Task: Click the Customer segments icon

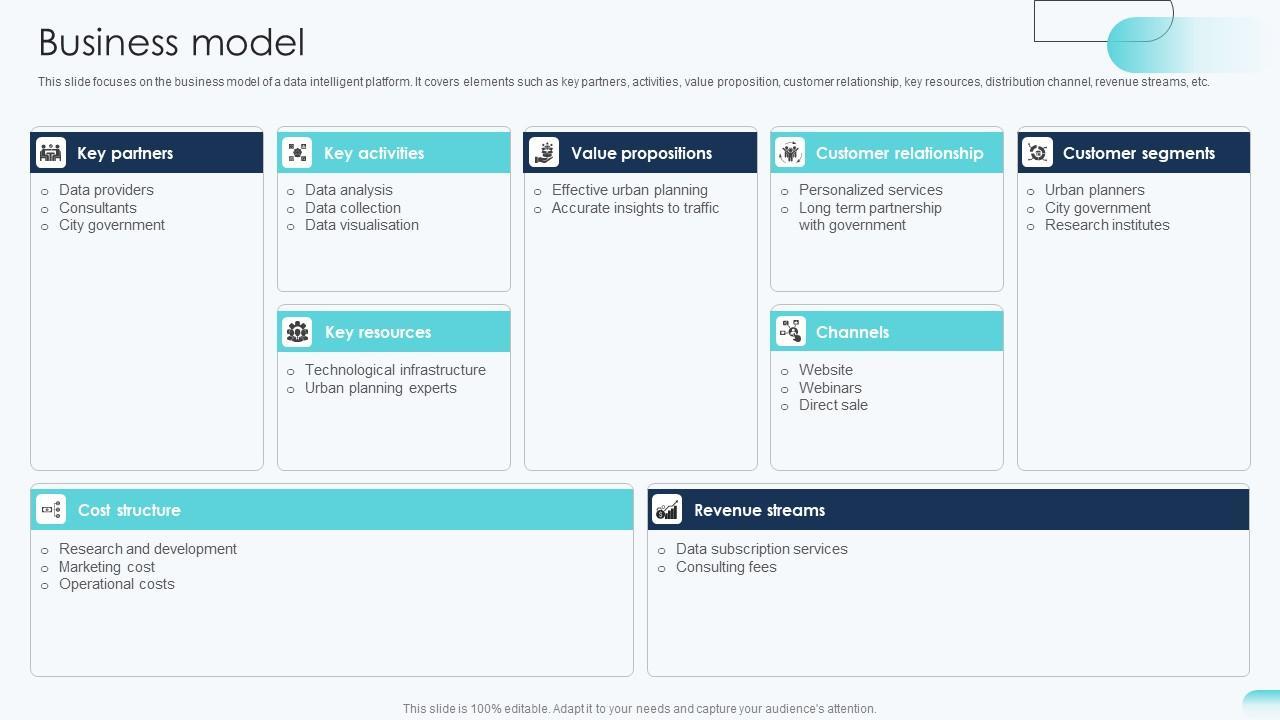Action: tap(1037, 153)
